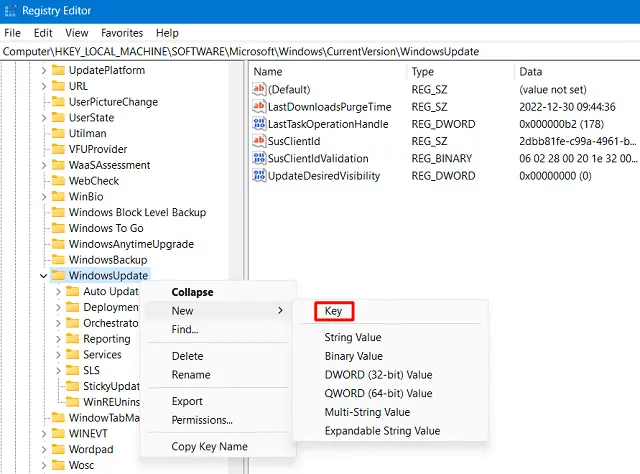Expand the Orchestrator subkey

pos(58,323)
